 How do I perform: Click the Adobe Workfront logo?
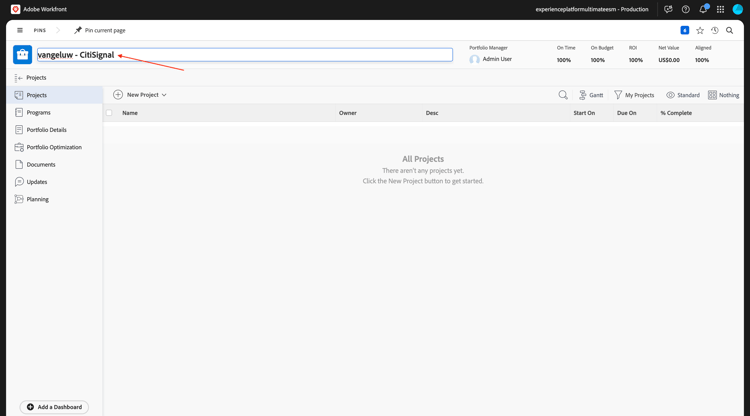coord(15,9)
